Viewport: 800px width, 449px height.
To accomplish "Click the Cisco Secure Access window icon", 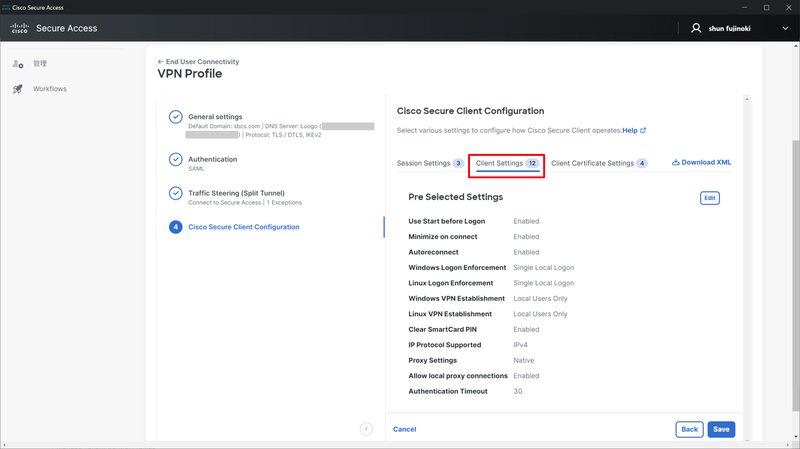I will coord(6,7).
